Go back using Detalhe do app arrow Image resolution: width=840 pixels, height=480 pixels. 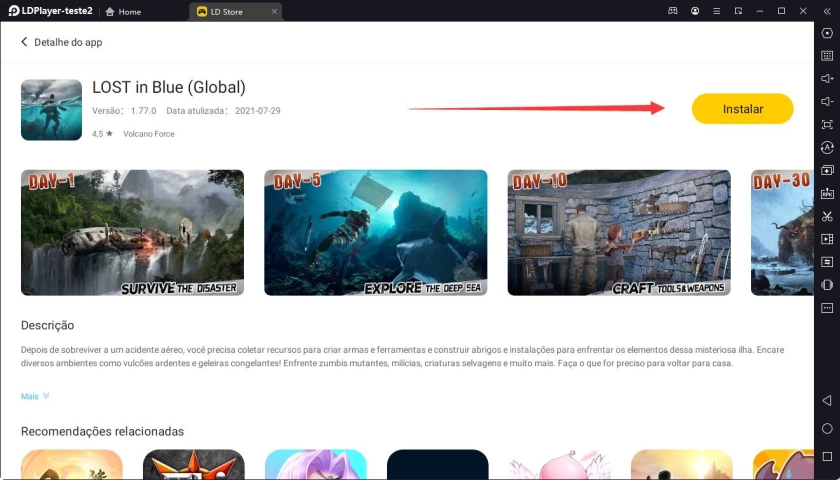(x=24, y=42)
